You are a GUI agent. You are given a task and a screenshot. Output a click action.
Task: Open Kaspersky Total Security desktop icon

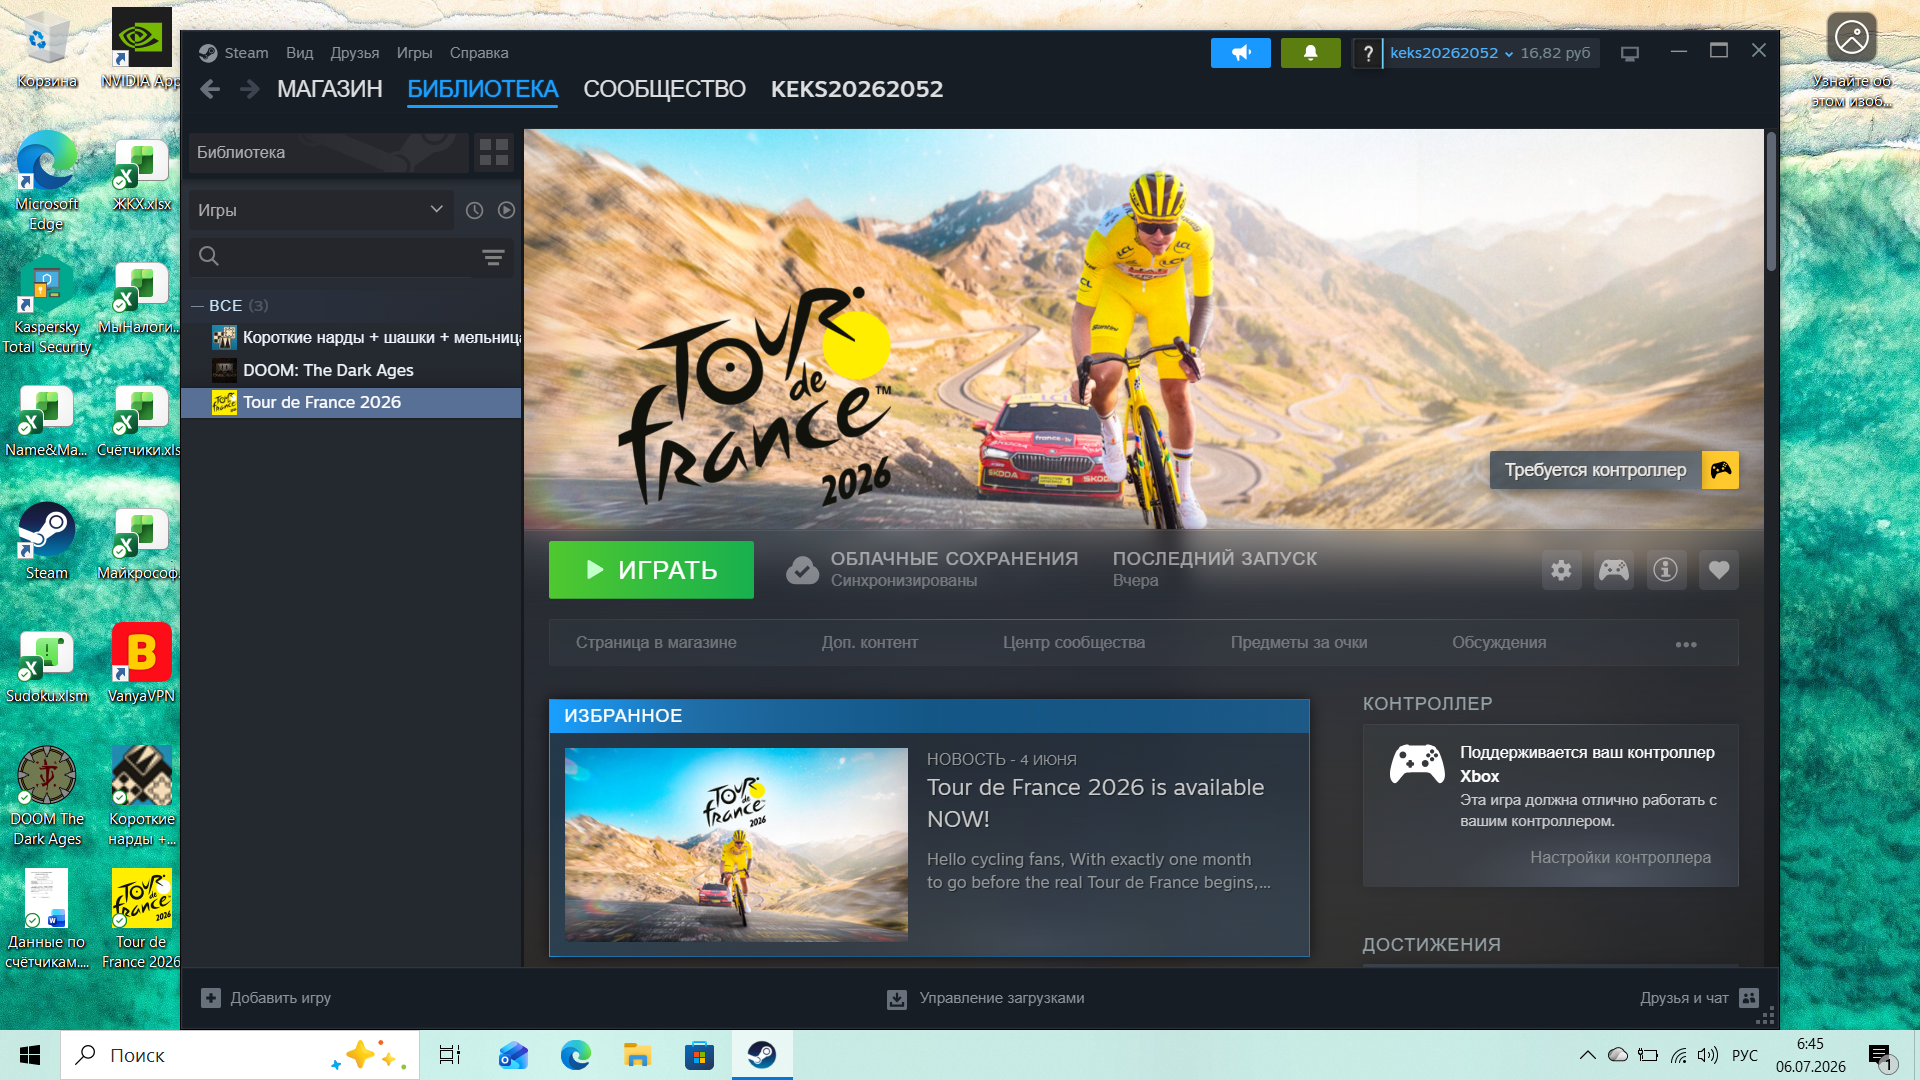(x=47, y=307)
